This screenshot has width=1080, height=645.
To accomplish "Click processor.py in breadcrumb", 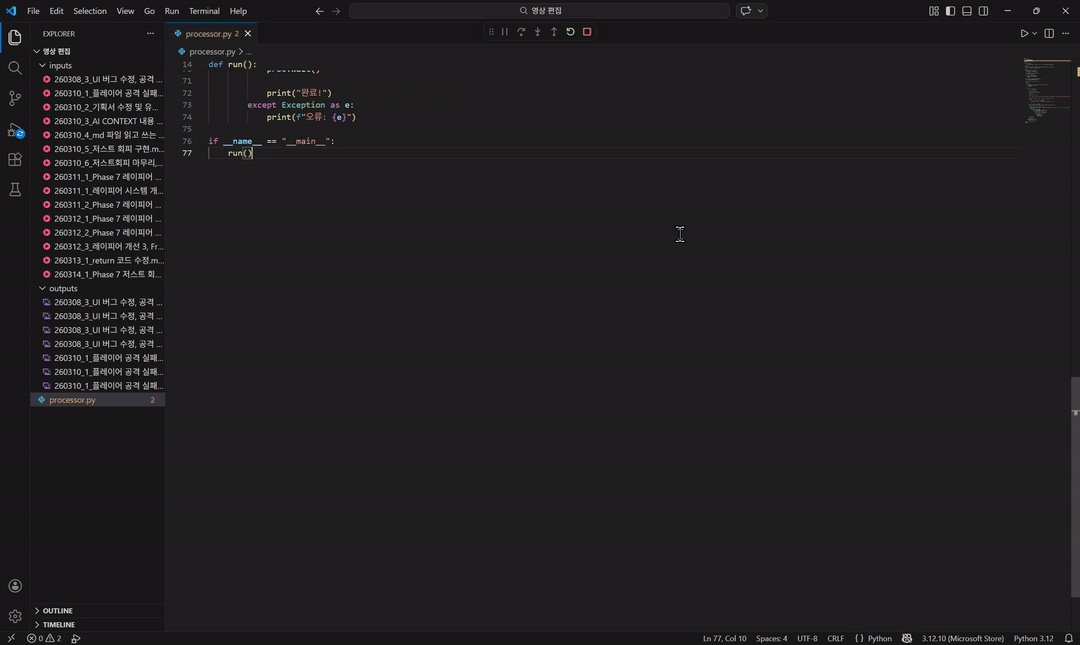I will [x=211, y=52].
